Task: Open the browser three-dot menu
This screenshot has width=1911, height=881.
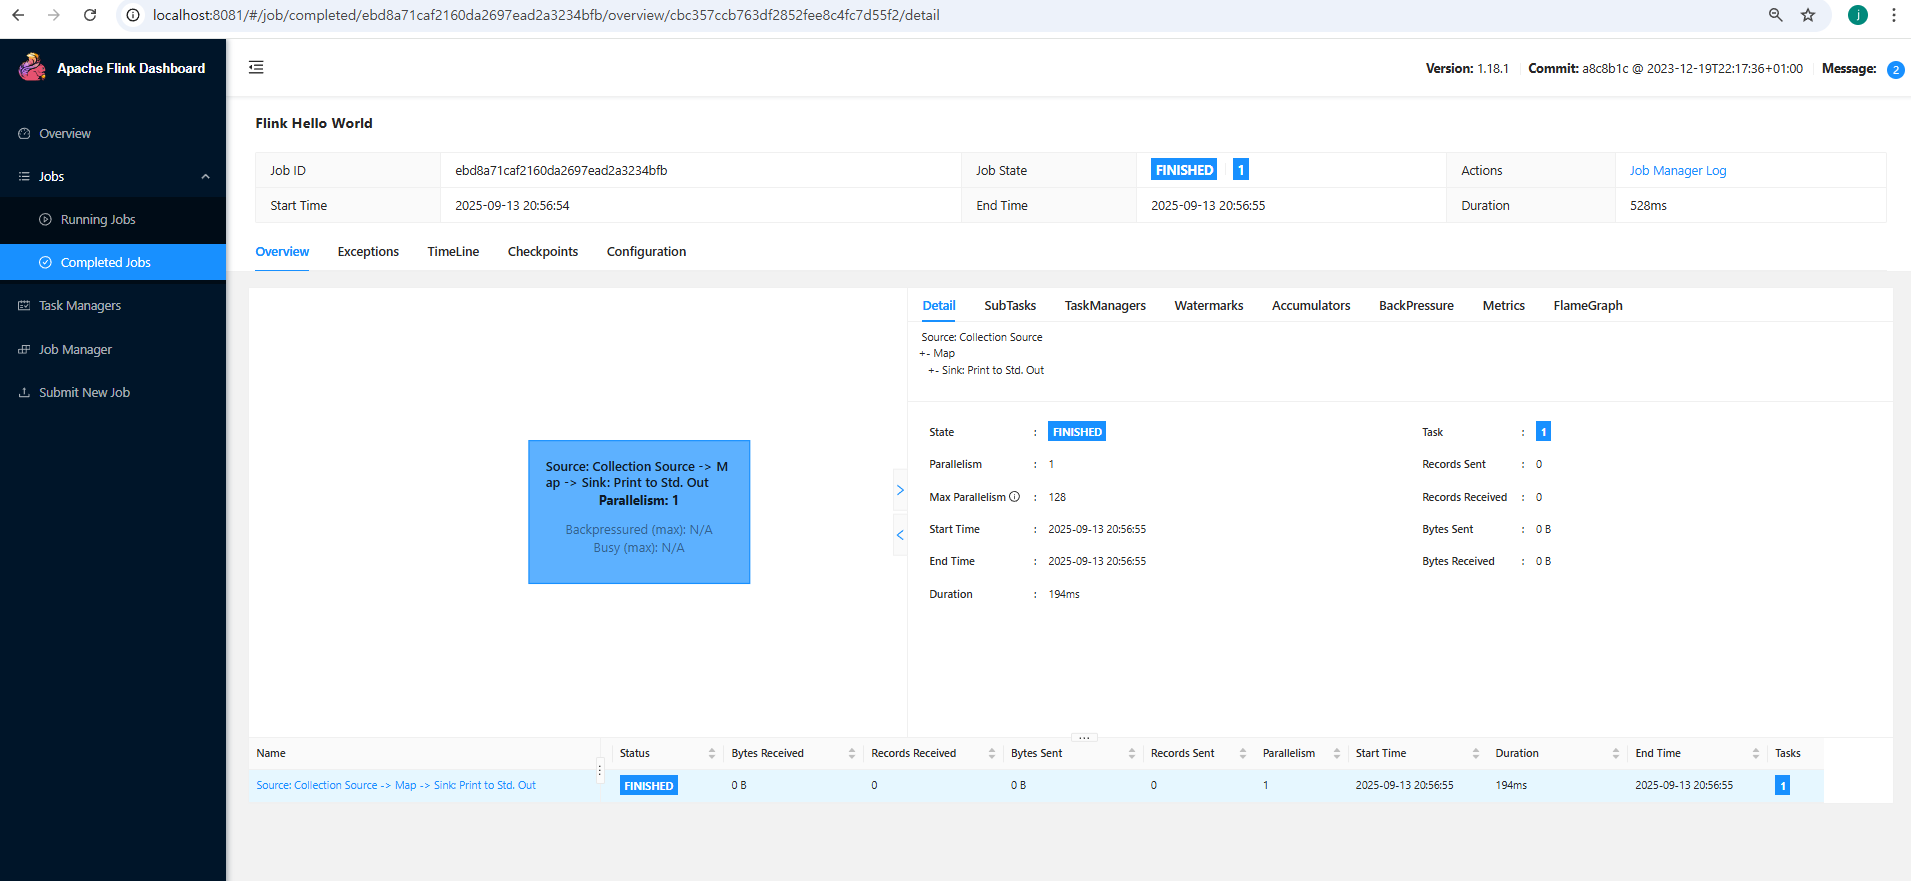Action: 1893,15
